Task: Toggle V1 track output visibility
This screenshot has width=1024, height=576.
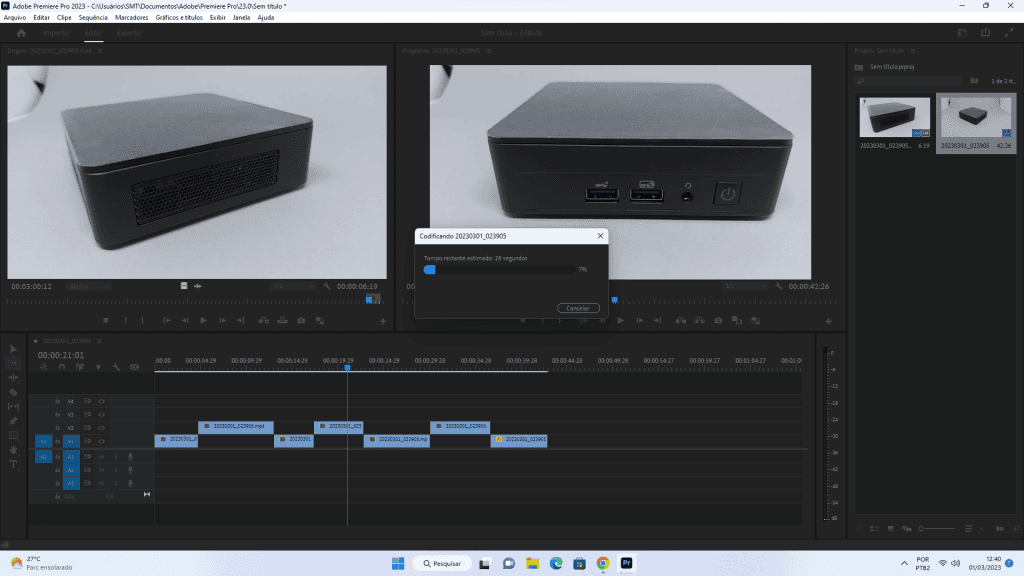Action: tap(101, 441)
